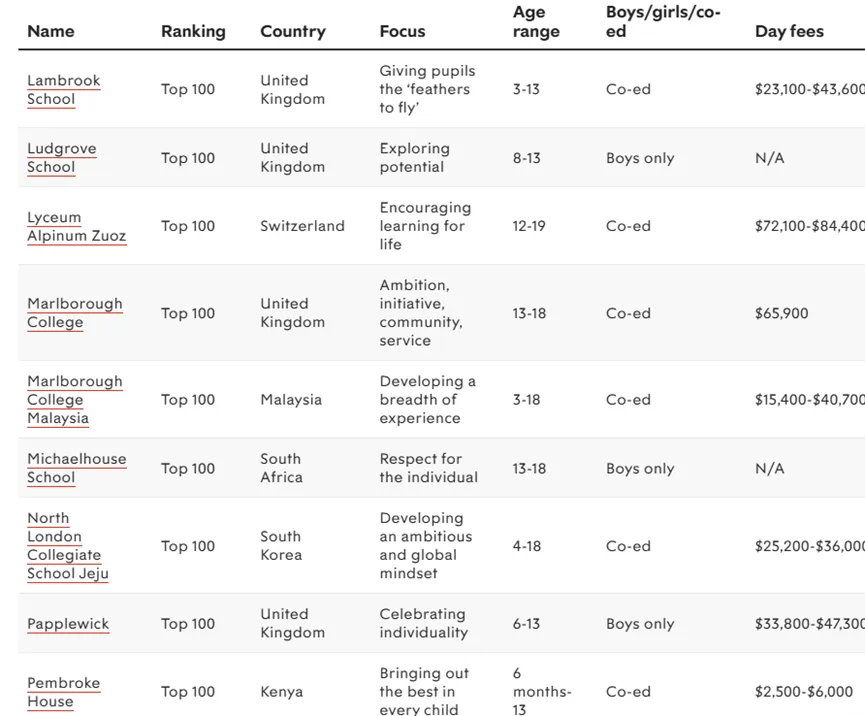865x716 pixels.
Task: Click the Boys/girls/co-ed column header
Action: [x=662, y=22]
